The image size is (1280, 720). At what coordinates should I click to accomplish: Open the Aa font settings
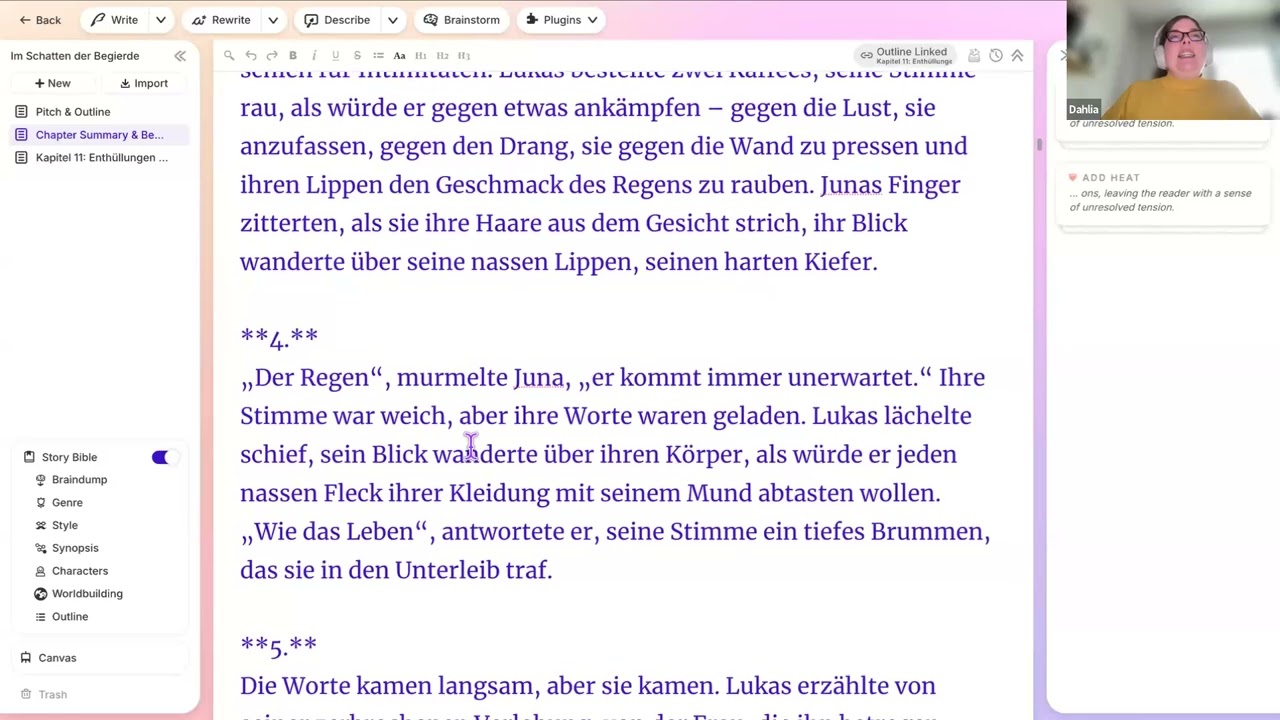coord(399,56)
